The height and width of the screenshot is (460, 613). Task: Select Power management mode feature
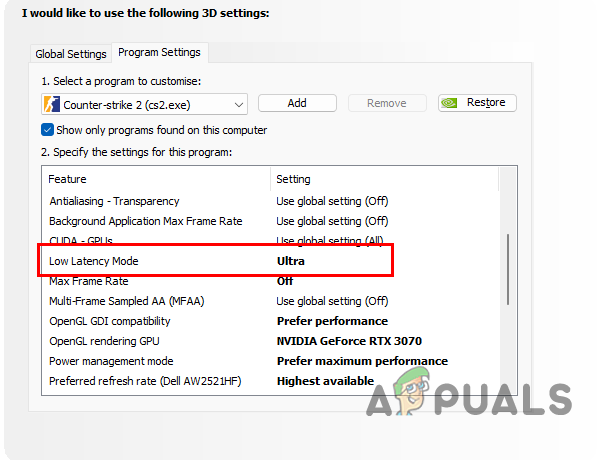click(111, 361)
